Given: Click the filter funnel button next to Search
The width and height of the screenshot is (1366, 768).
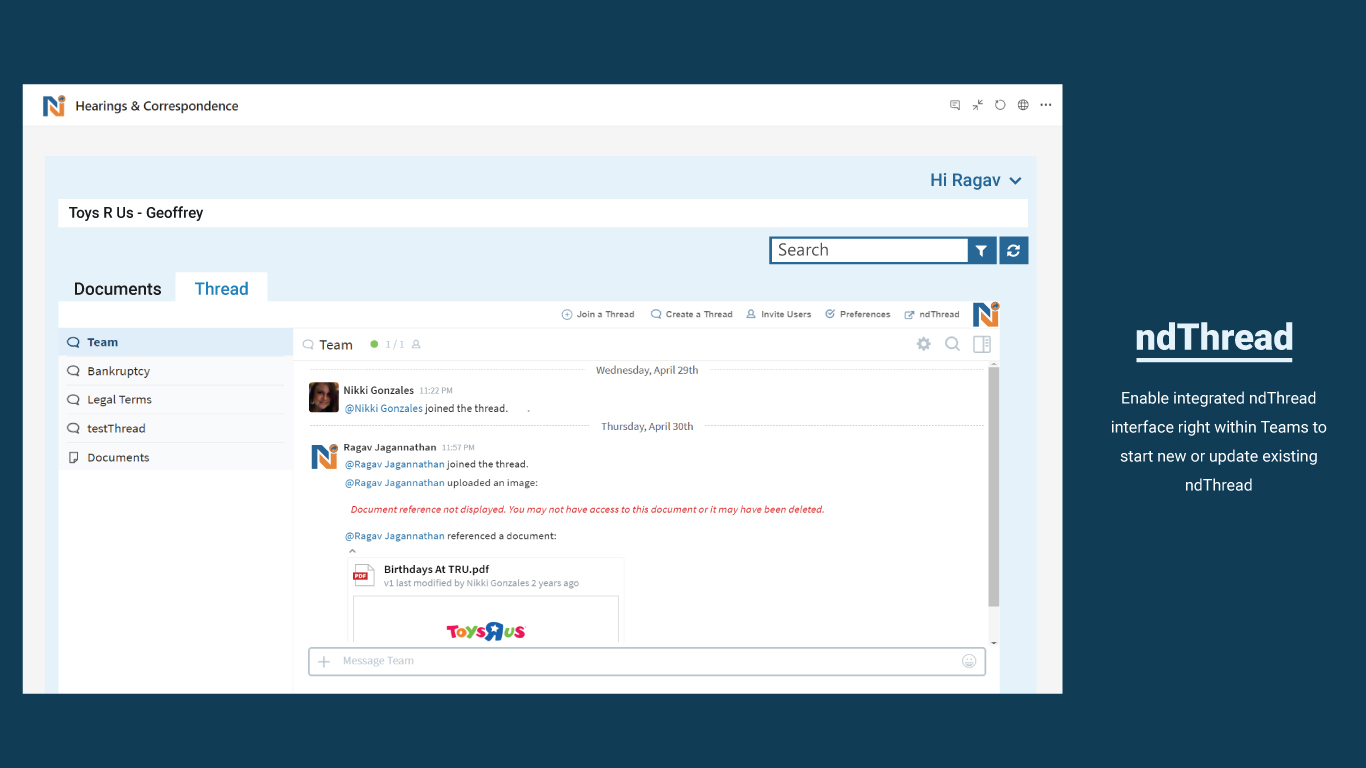Looking at the screenshot, I should (x=982, y=250).
